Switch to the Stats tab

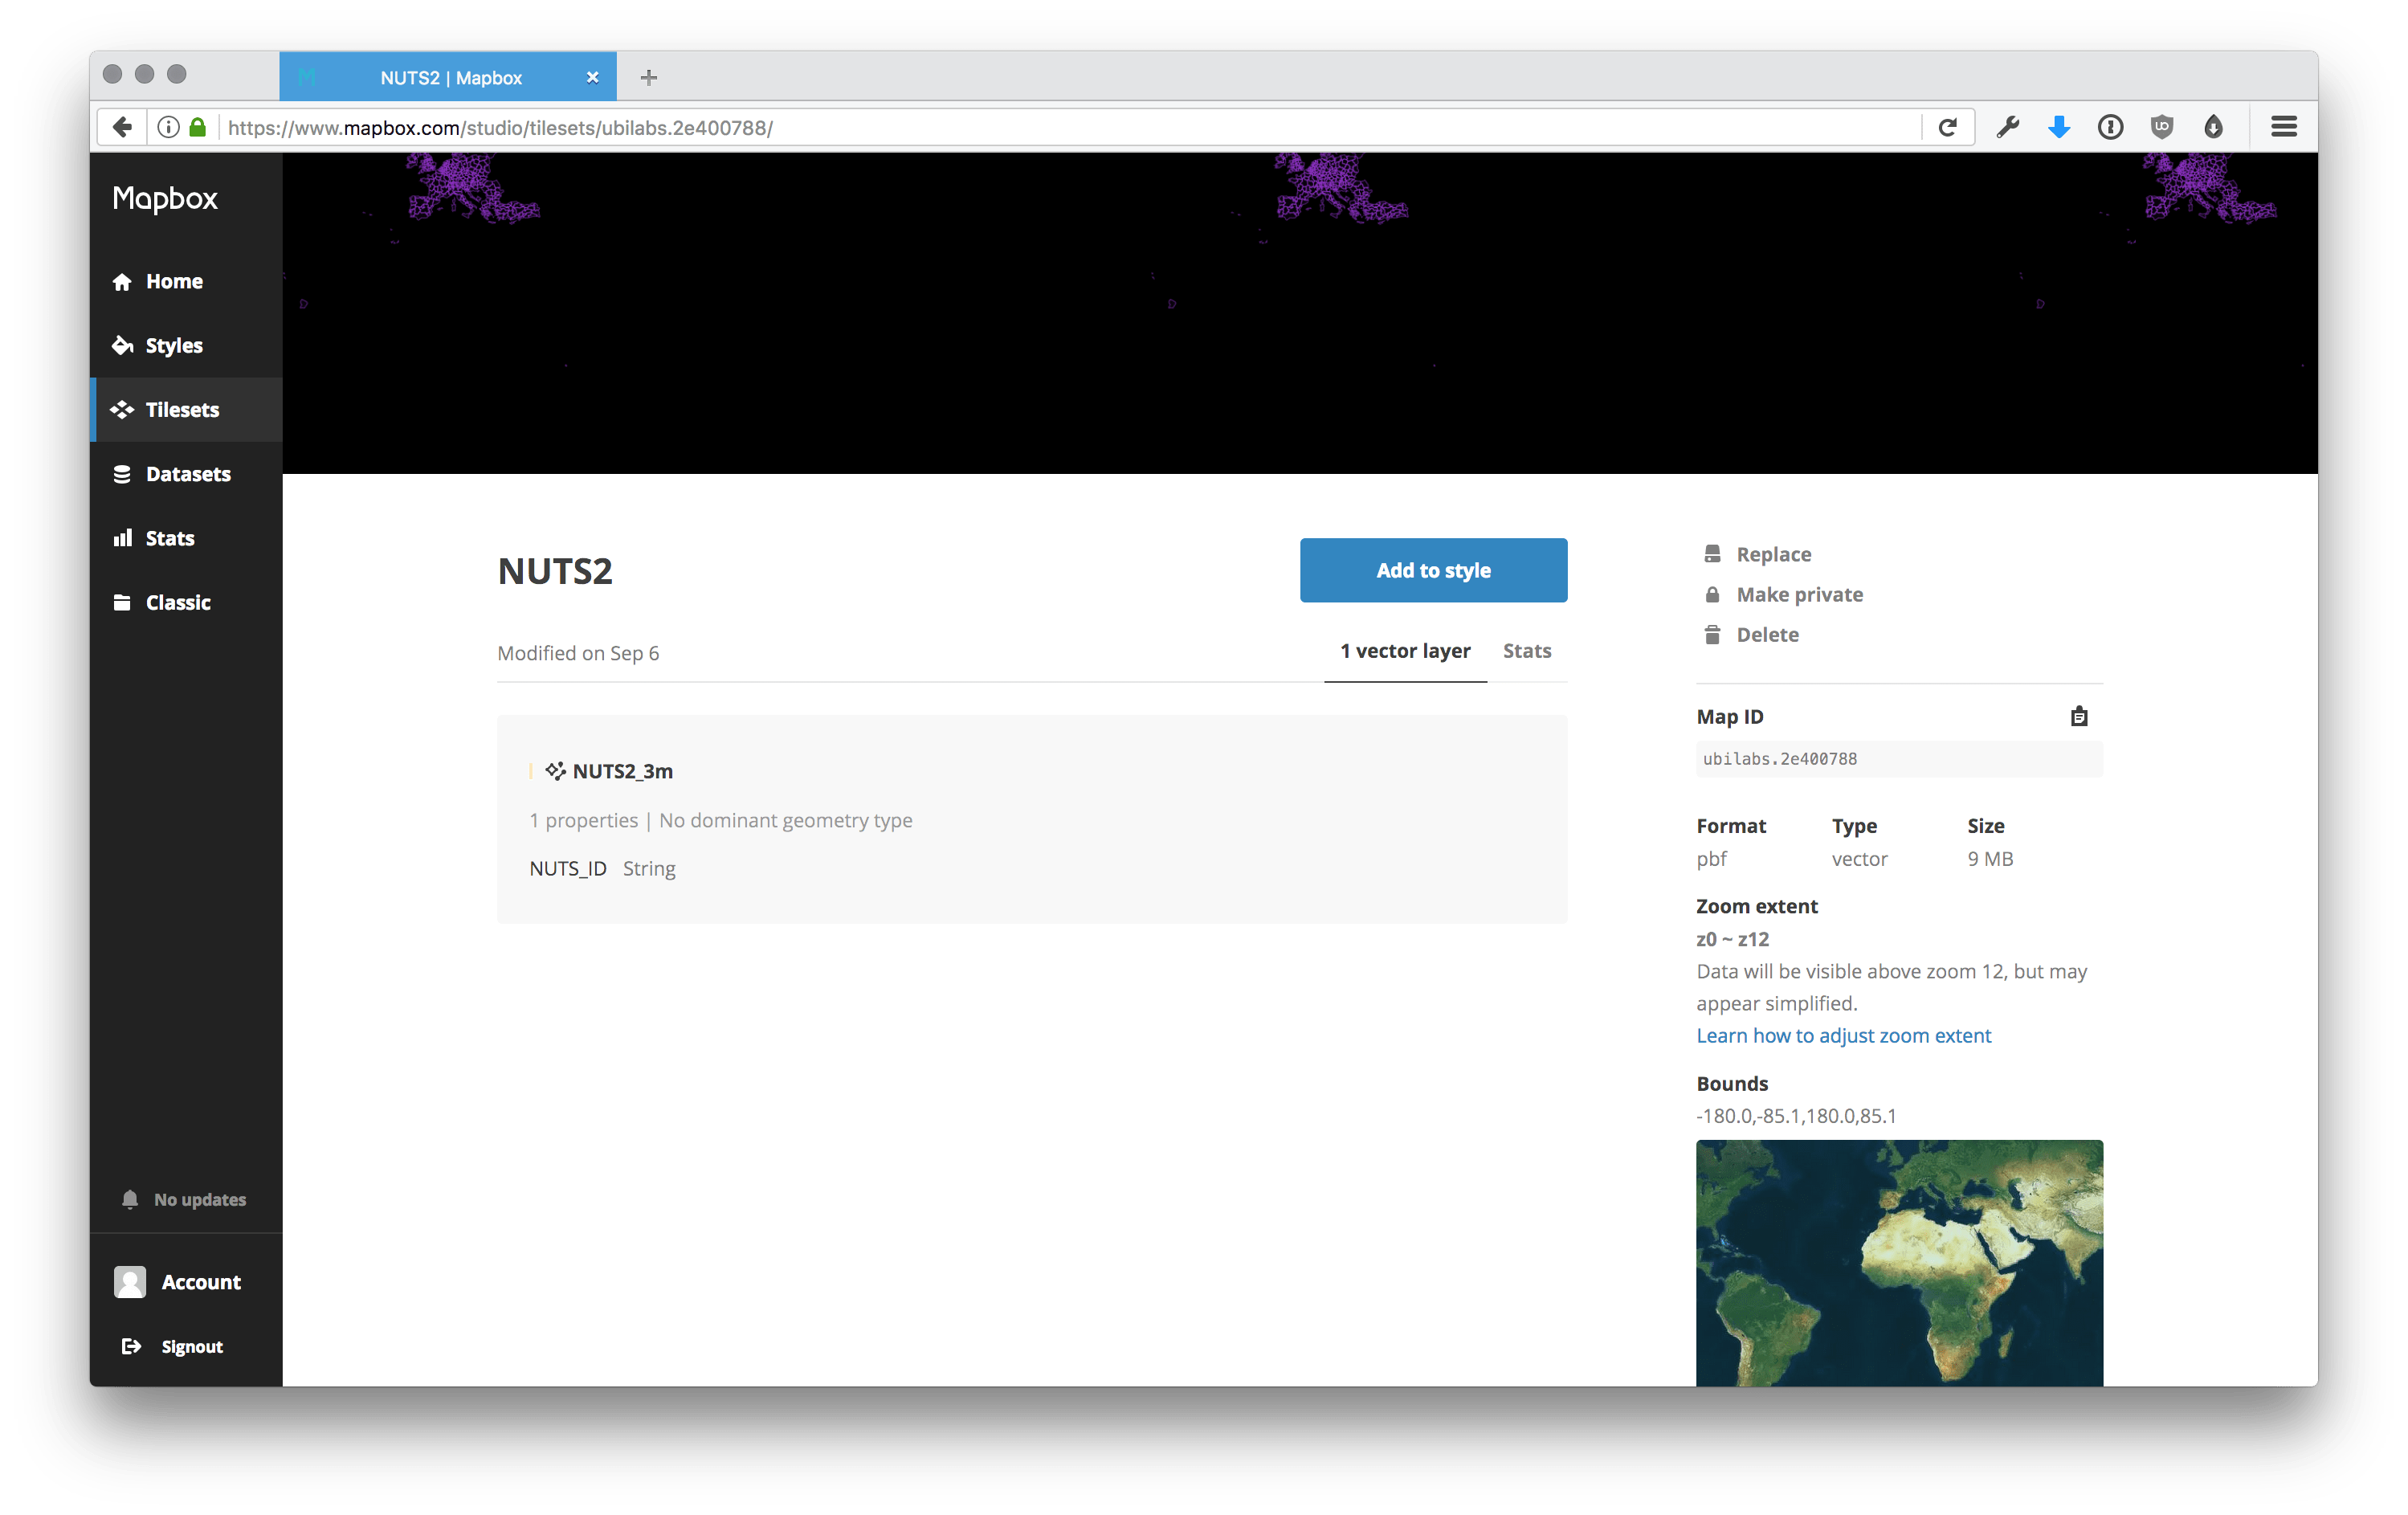click(1527, 651)
